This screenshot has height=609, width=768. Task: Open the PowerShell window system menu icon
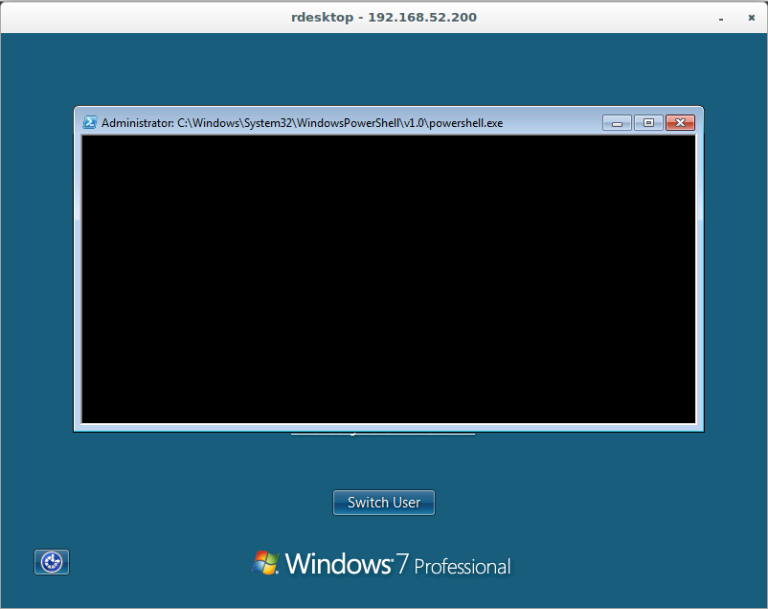pyautogui.click(x=89, y=123)
